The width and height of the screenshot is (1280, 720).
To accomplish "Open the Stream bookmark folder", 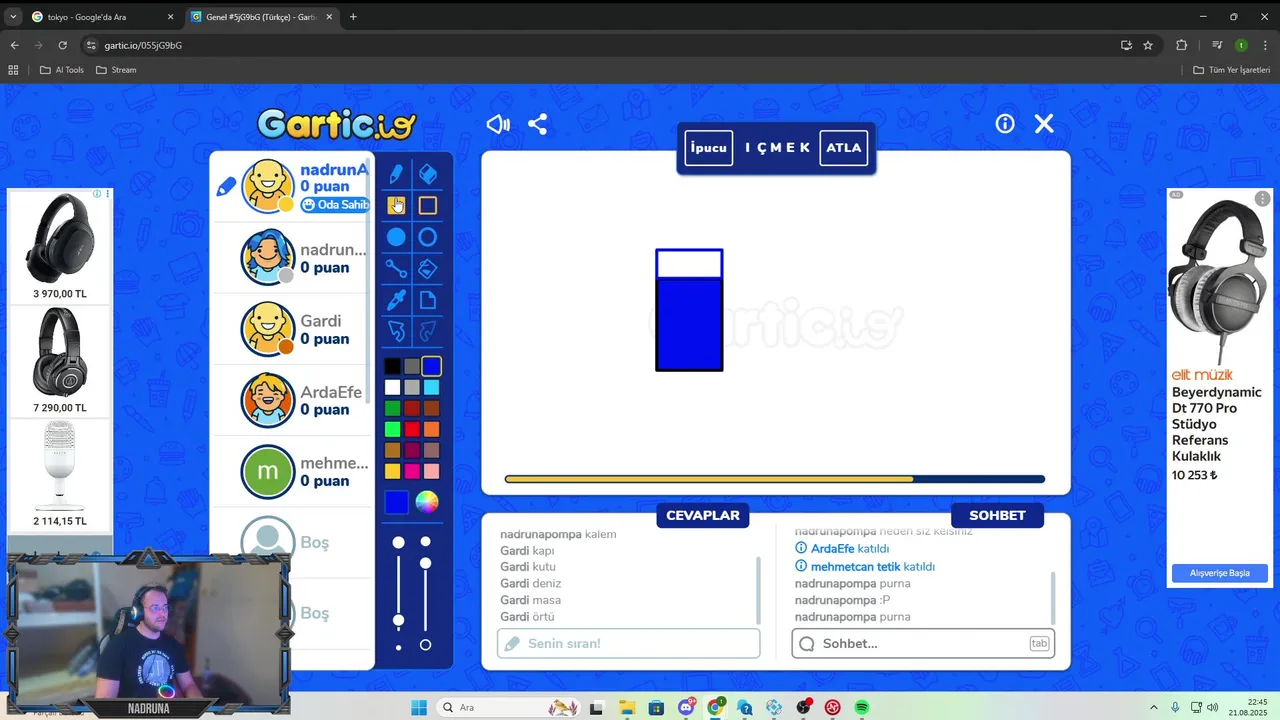I will [116, 70].
